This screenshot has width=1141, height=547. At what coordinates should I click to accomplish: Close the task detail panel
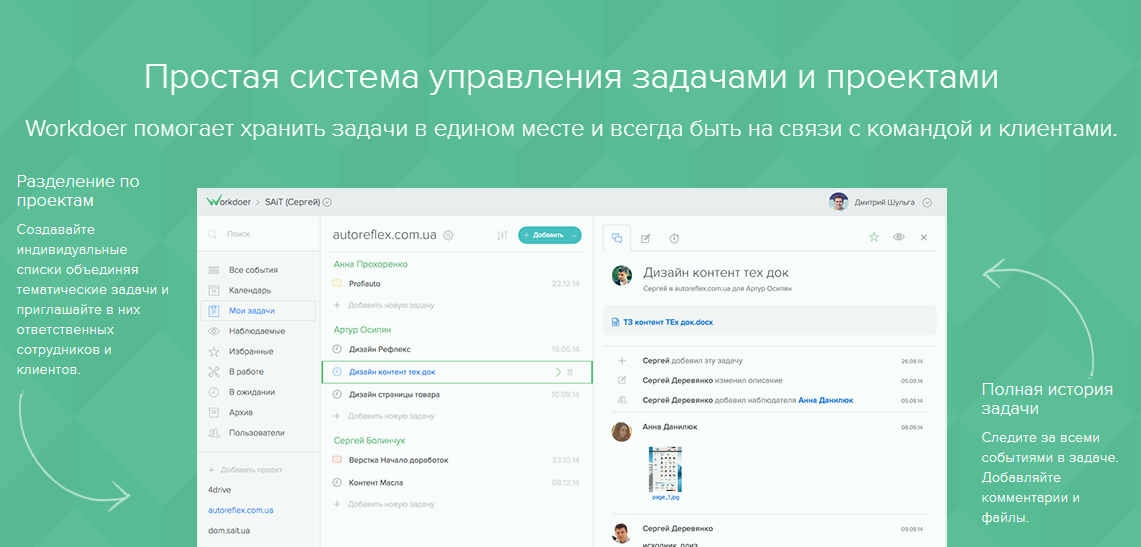923,237
